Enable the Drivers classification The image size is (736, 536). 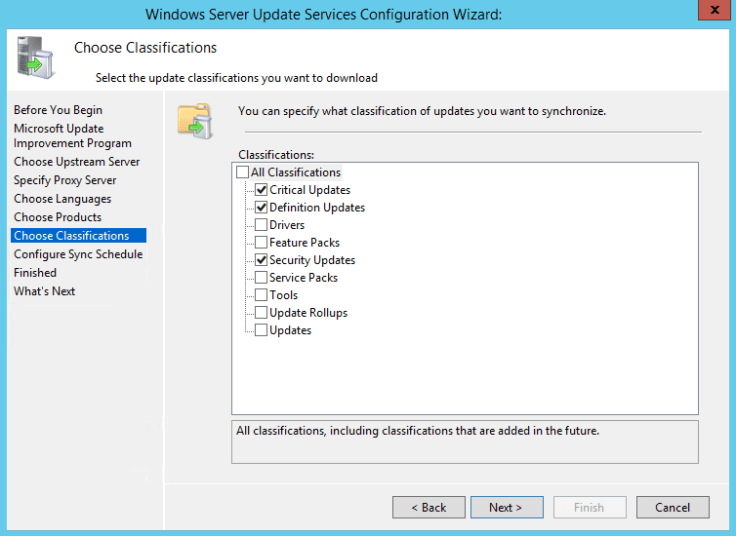click(261, 225)
